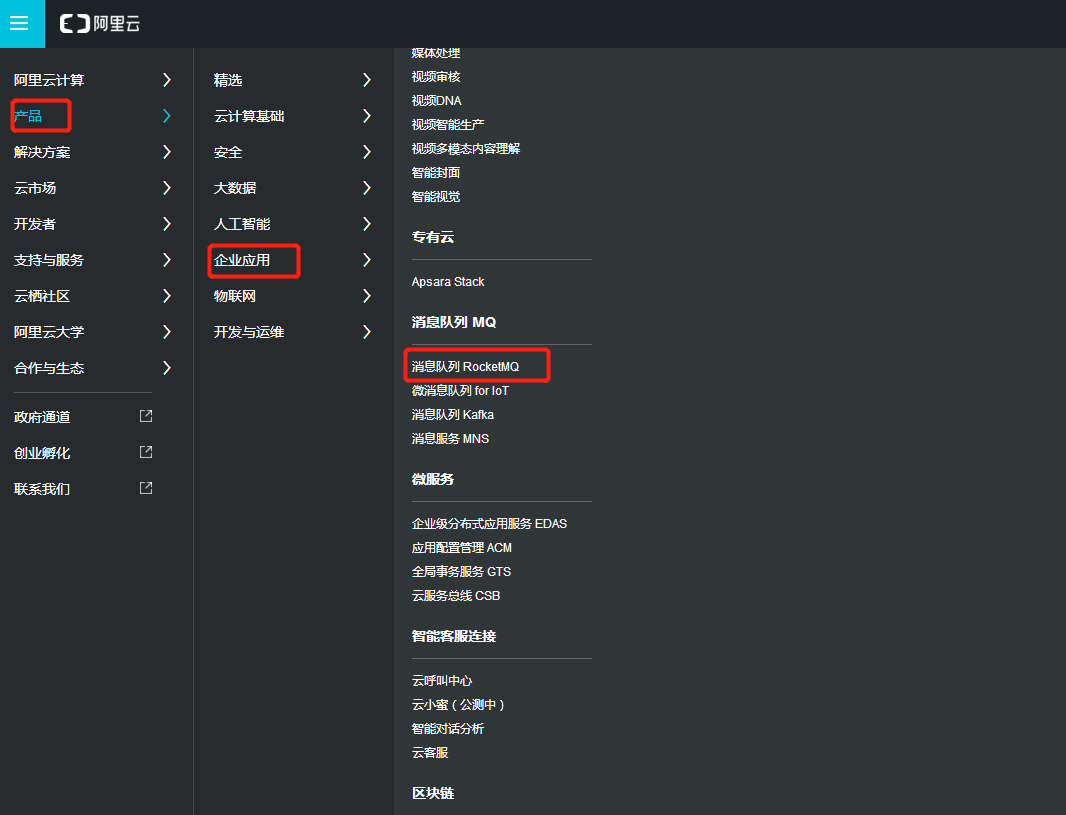Toggle the hamburger menu icon
The height and width of the screenshot is (815, 1066).
pos(19,24)
